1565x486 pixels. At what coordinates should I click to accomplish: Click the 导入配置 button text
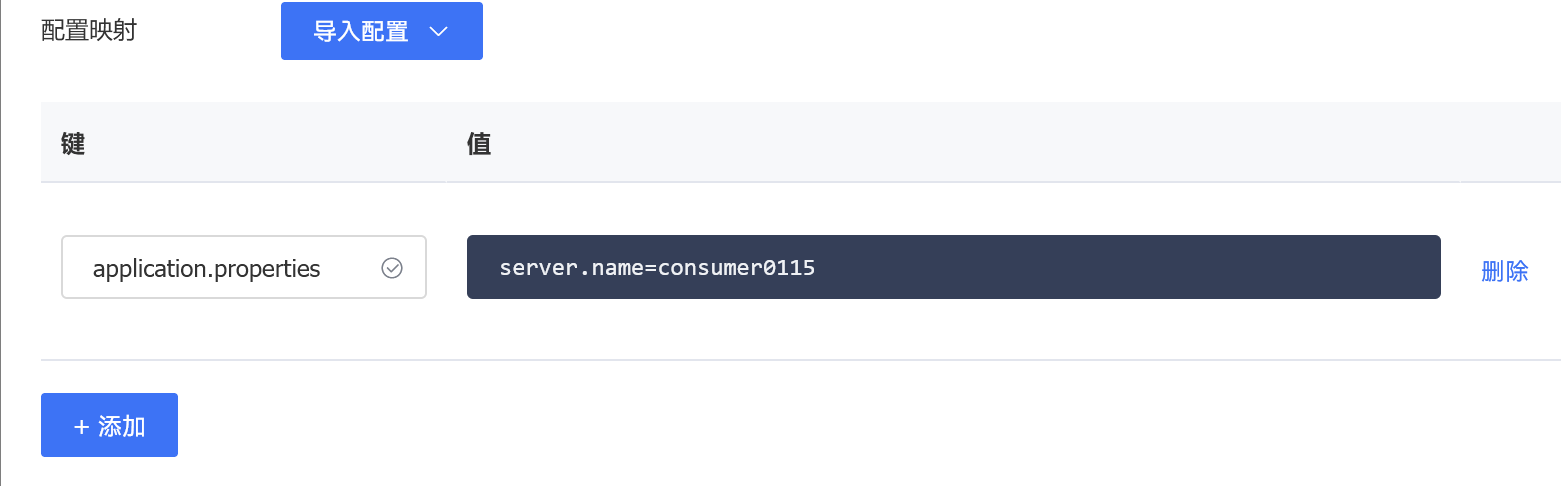point(361,31)
